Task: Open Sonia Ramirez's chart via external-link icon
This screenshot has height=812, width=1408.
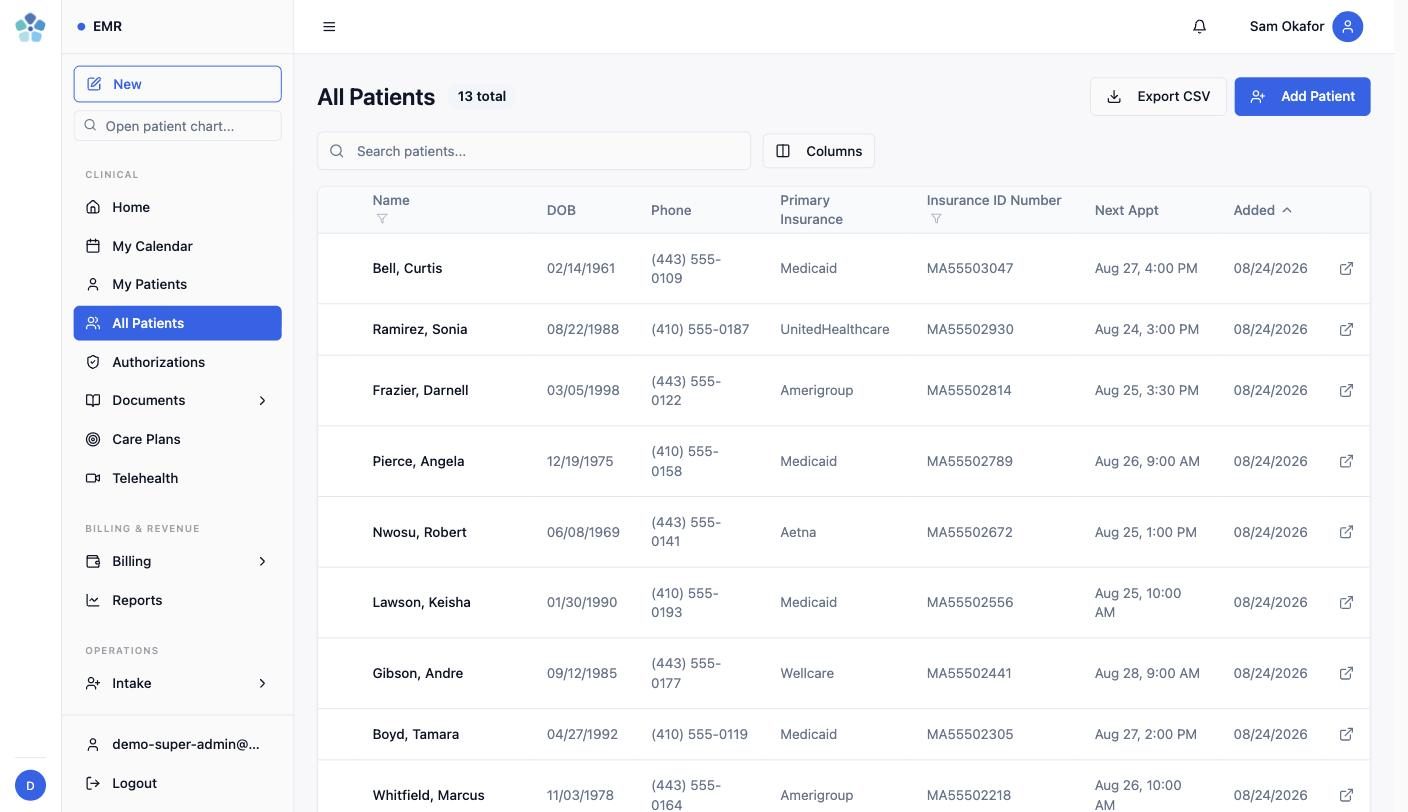Action: 1346,329
